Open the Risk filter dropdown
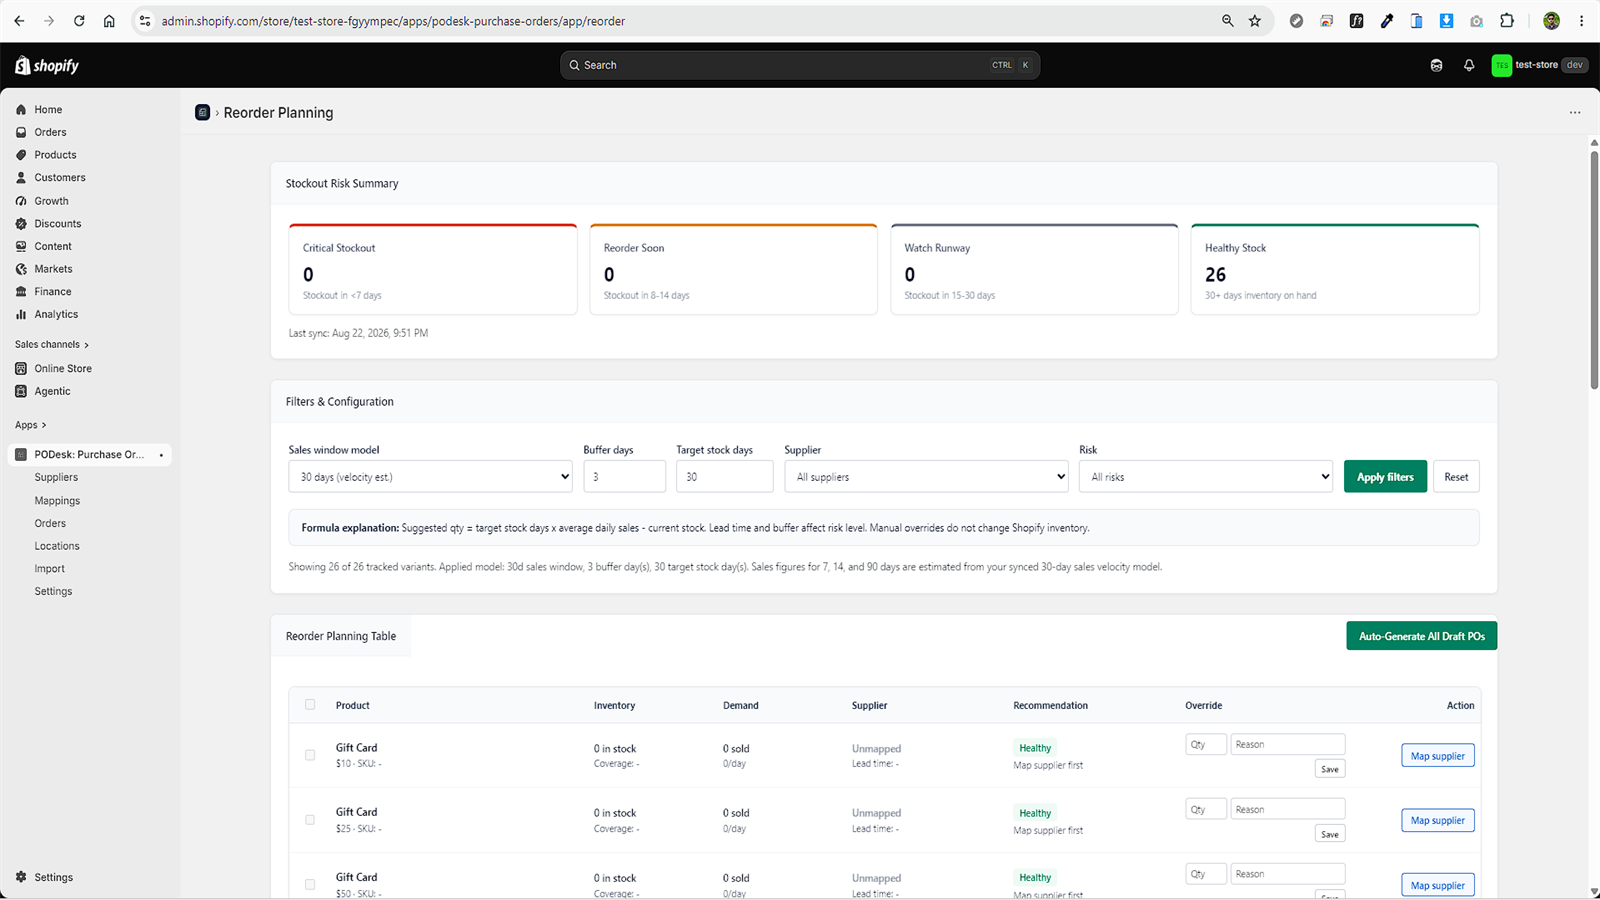This screenshot has width=1600, height=900. tap(1206, 477)
